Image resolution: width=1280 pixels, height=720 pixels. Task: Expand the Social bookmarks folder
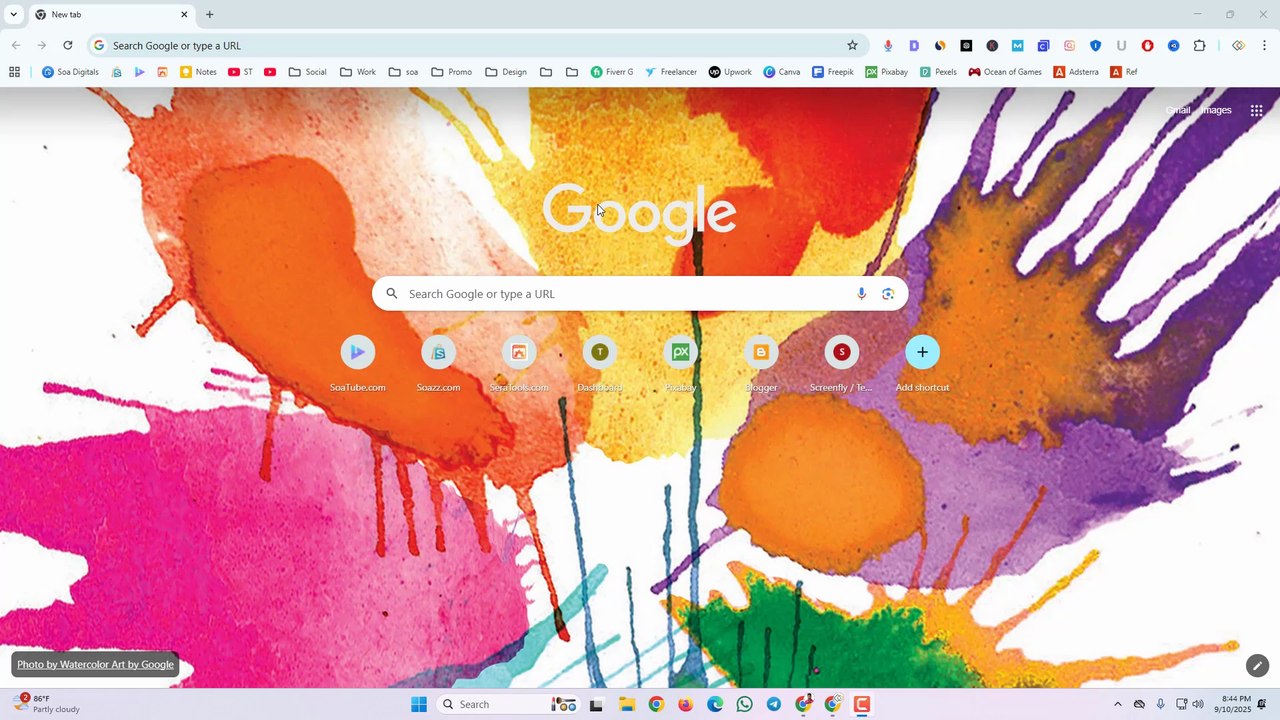click(x=307, y=72)
